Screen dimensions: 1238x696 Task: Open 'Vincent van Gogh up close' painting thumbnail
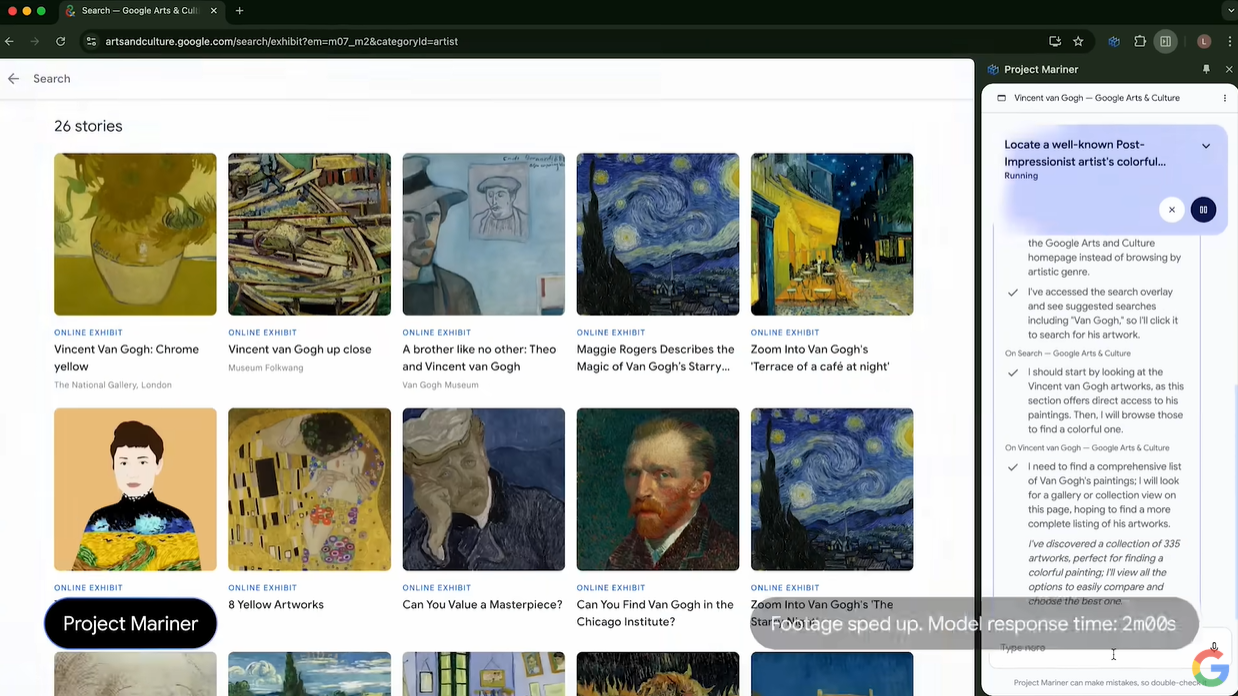(x=309, y=234)
